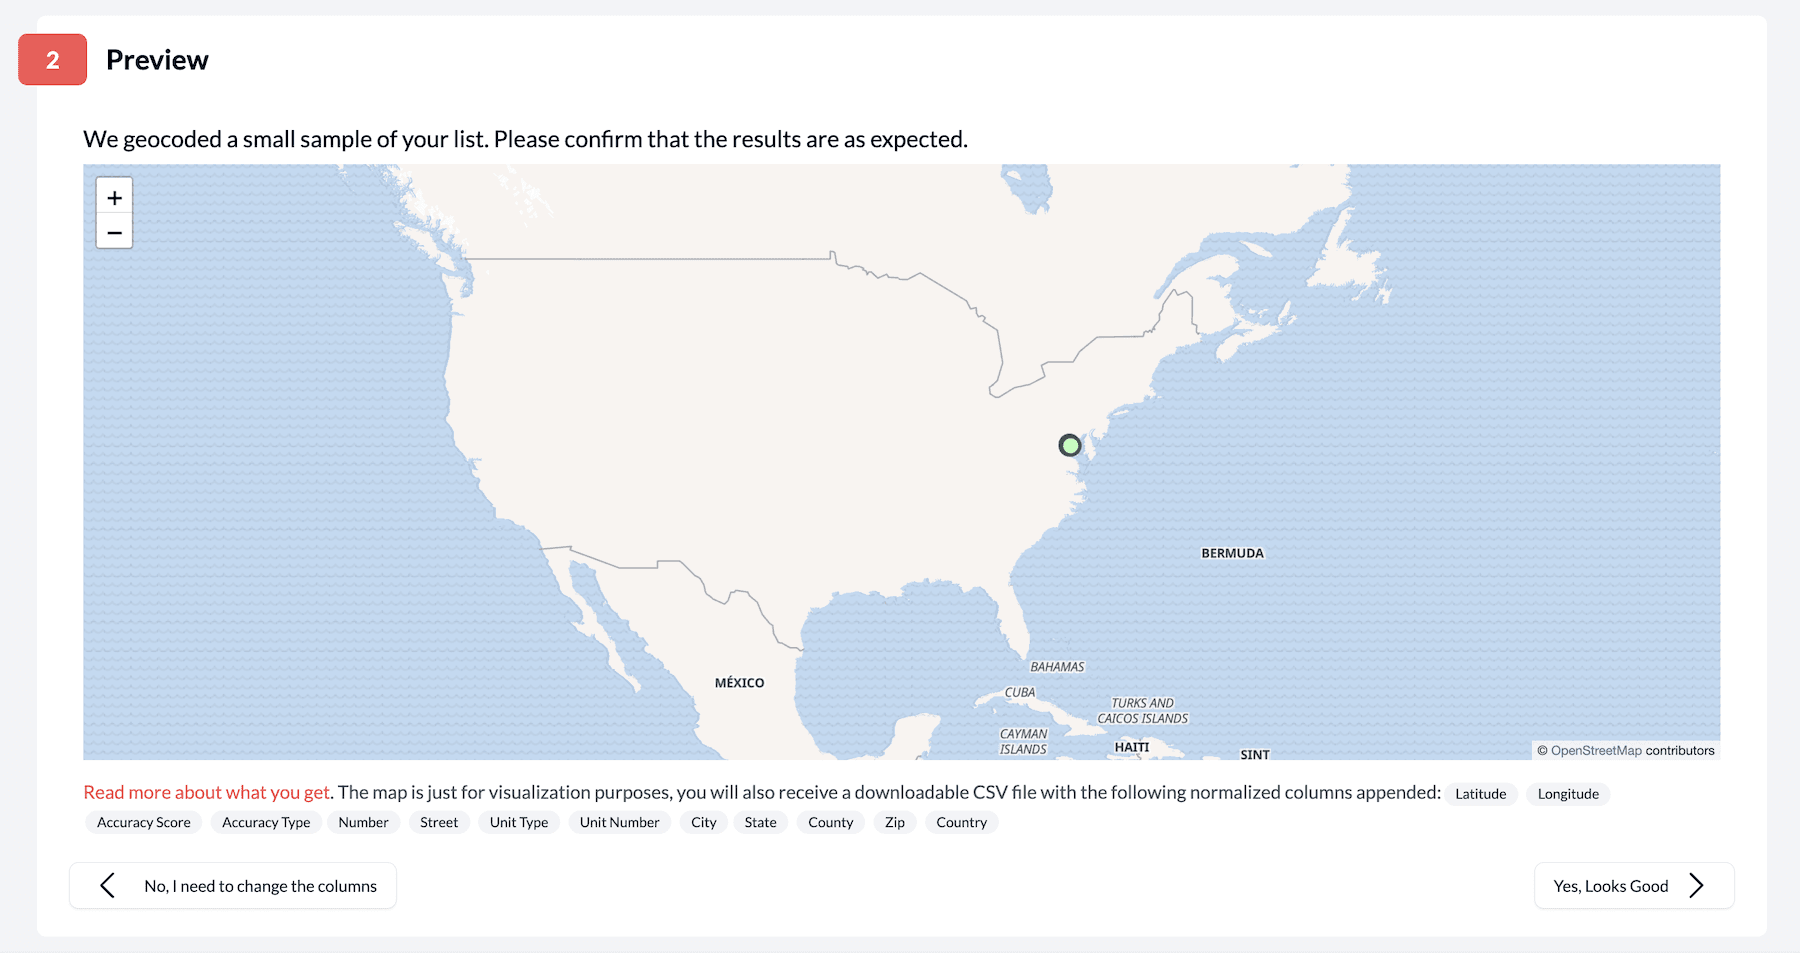
Task: Click the Latitude column tag
Action: point(1480,794)
